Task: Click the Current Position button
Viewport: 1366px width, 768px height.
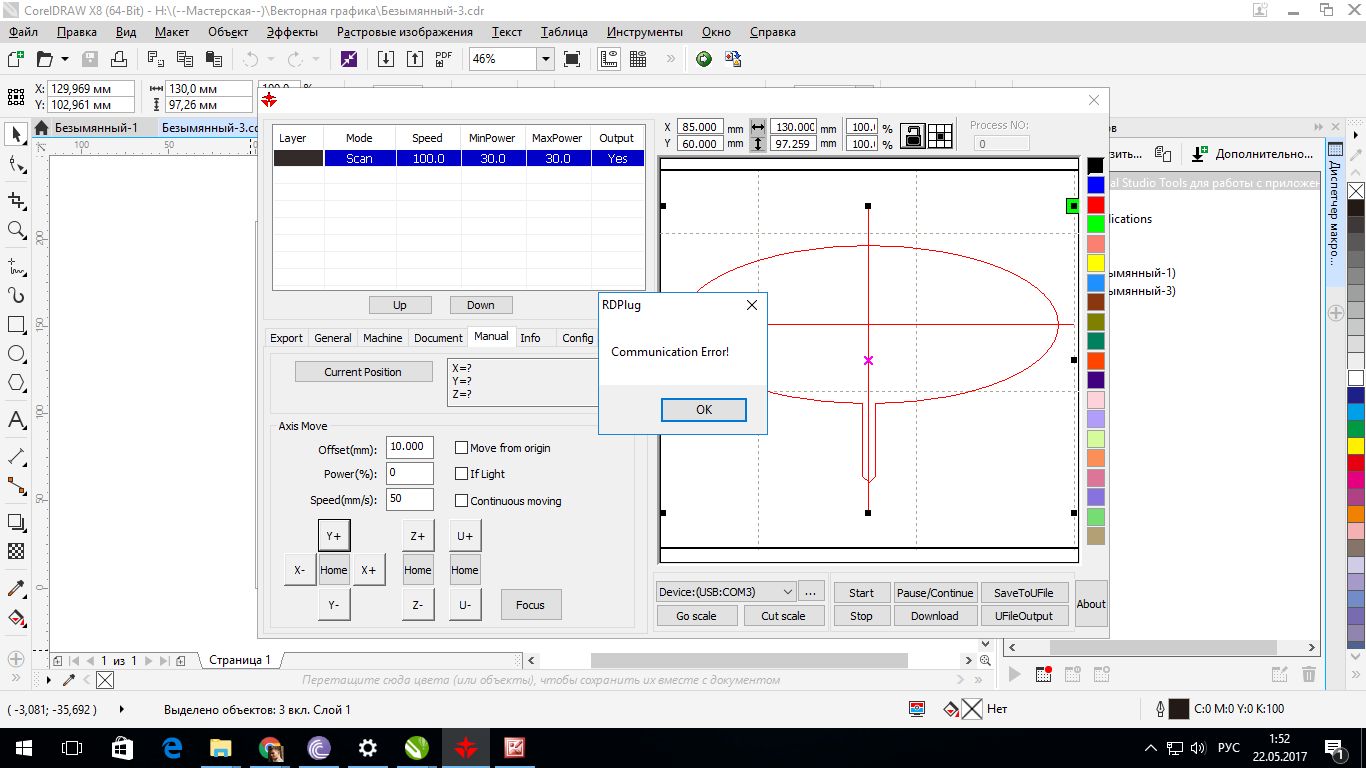Action: click(x=363, y=372)
